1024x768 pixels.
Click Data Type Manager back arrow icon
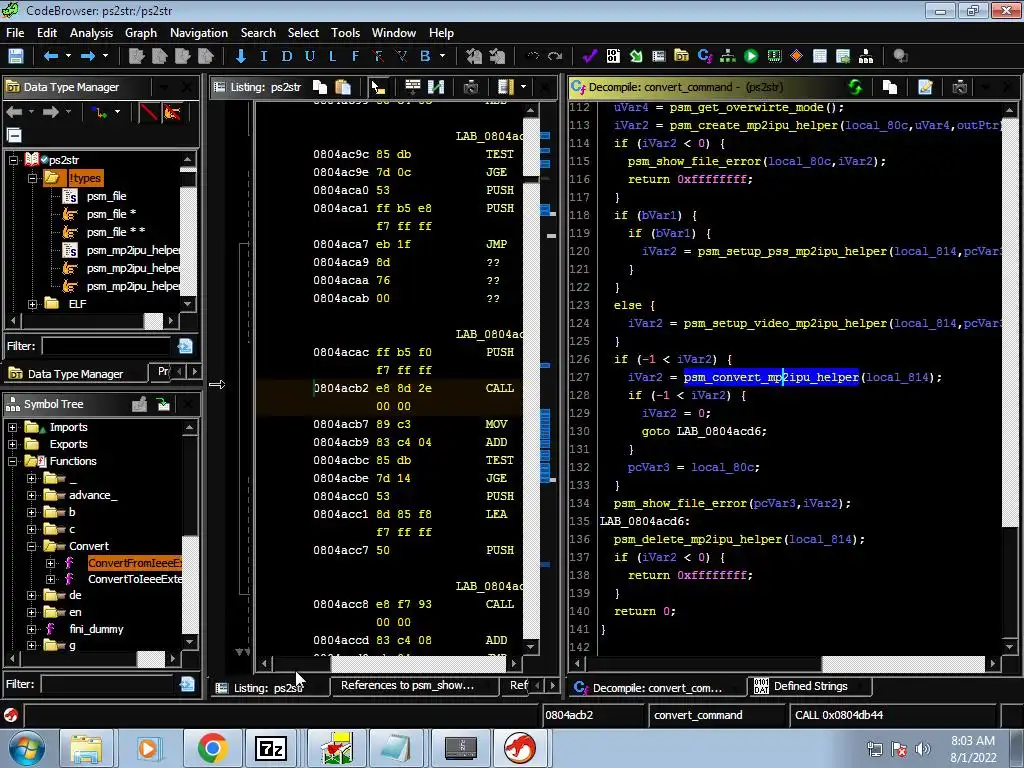[14, 112]
